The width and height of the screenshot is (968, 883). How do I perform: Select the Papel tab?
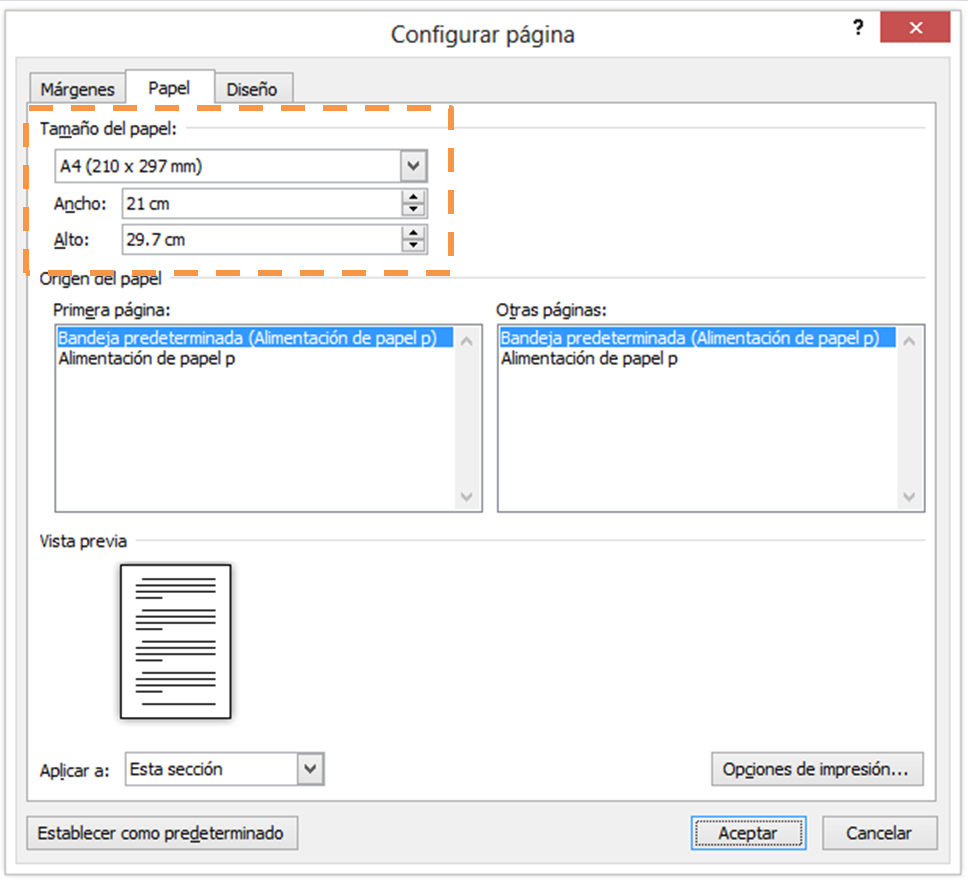click(x=170, y=87)
